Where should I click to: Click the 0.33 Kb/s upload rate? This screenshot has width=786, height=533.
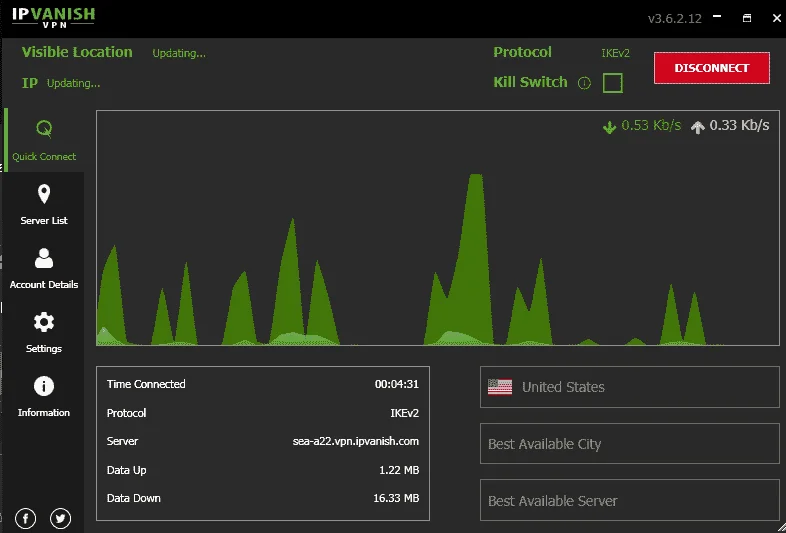pyautogui.click(x=739, y=125)
